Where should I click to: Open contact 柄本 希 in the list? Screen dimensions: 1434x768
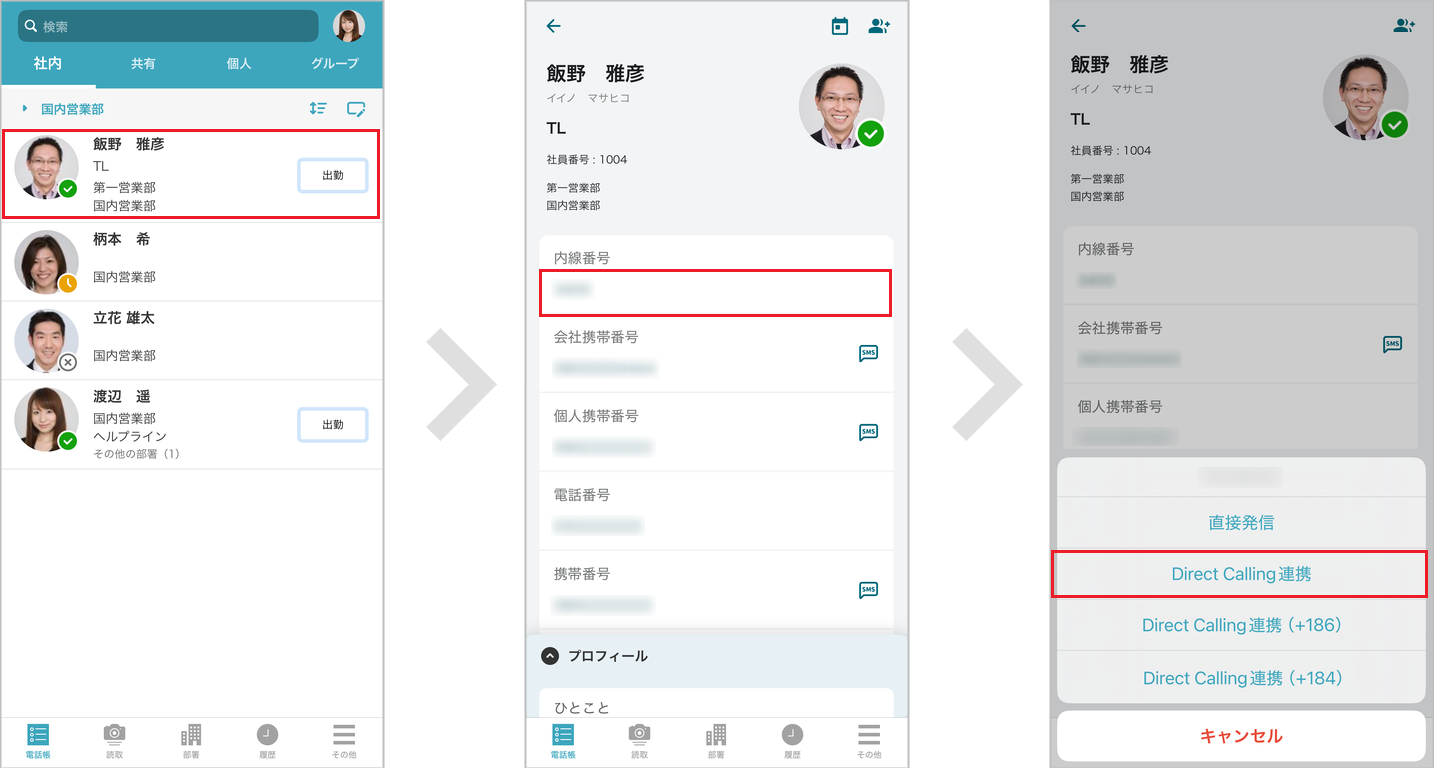192,261
